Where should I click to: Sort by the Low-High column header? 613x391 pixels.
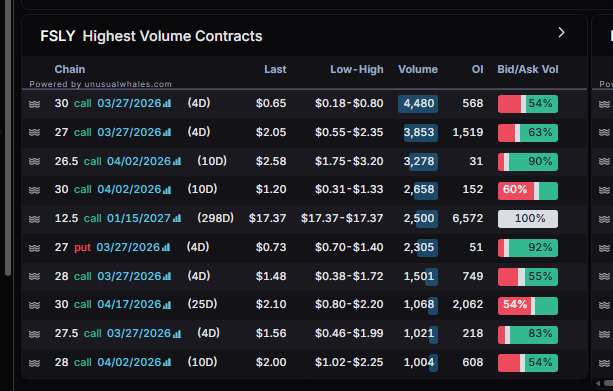point(357,69)
